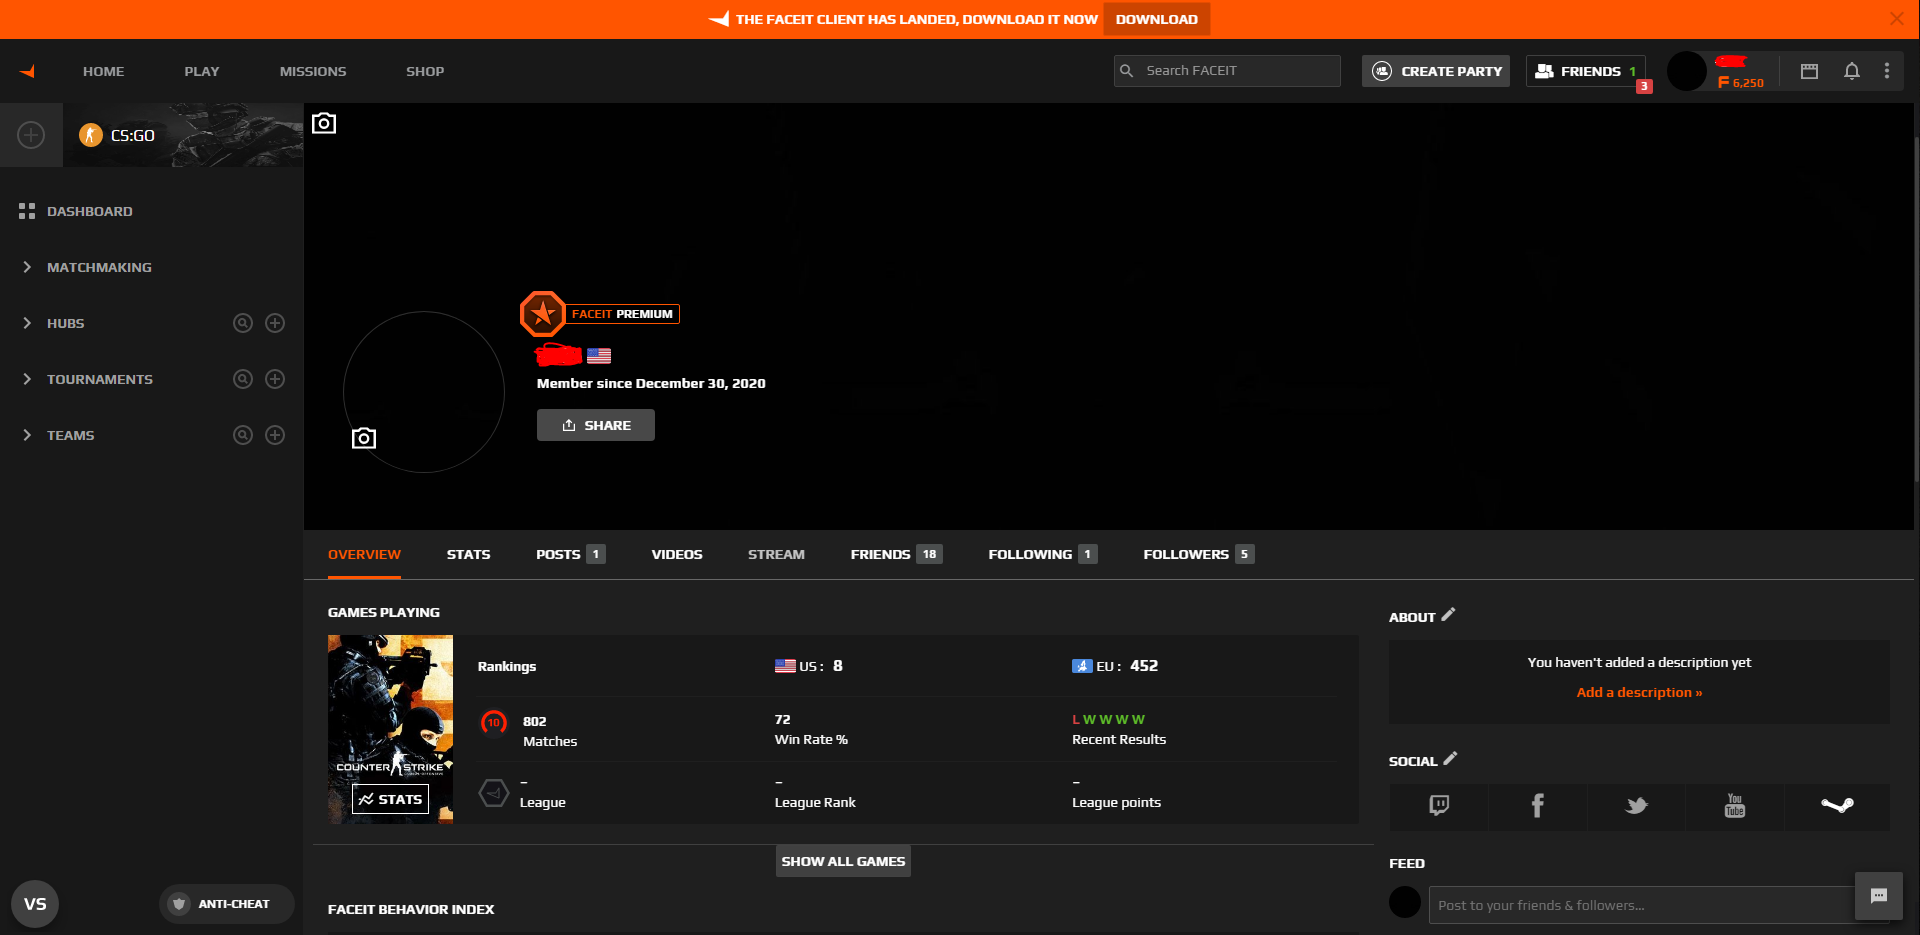Click the camera icon on the cover image
The height and width of the screenshot is (935, 1920).
tap(323, 122)
